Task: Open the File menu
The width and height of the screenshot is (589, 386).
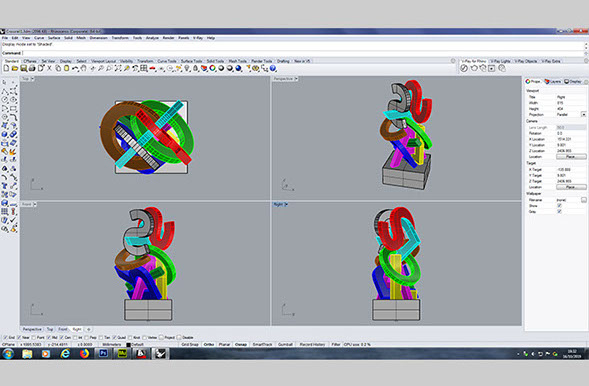Action: click(5, 38)
